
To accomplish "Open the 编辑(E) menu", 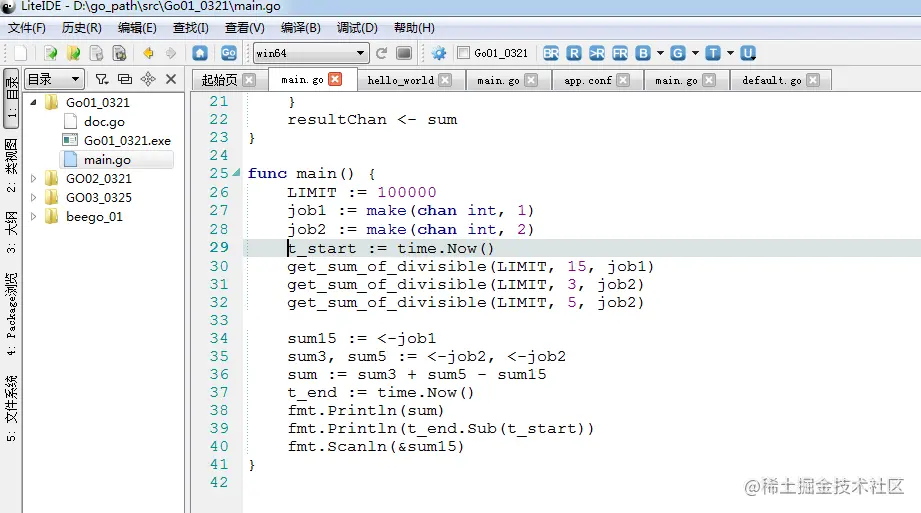I will (x=137, y=28).
